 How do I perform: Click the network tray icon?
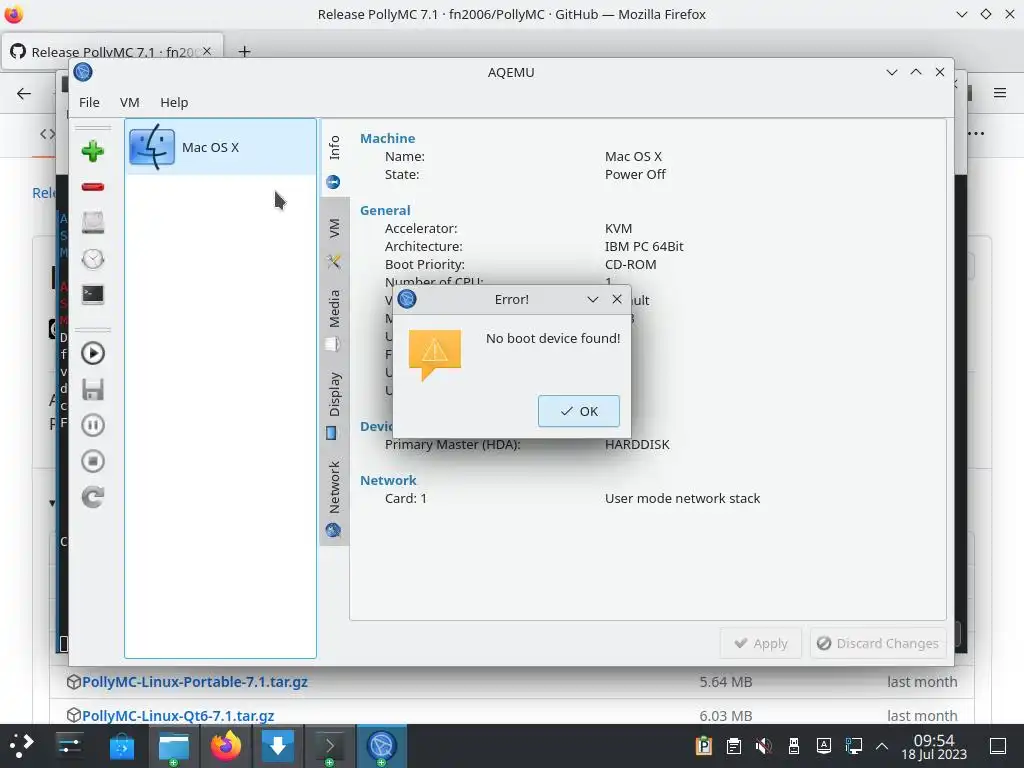[854, 746]
